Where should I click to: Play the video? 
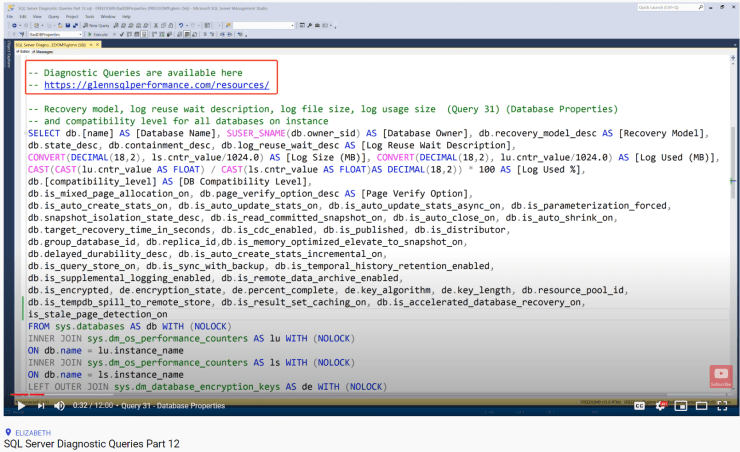click(21, 406)
